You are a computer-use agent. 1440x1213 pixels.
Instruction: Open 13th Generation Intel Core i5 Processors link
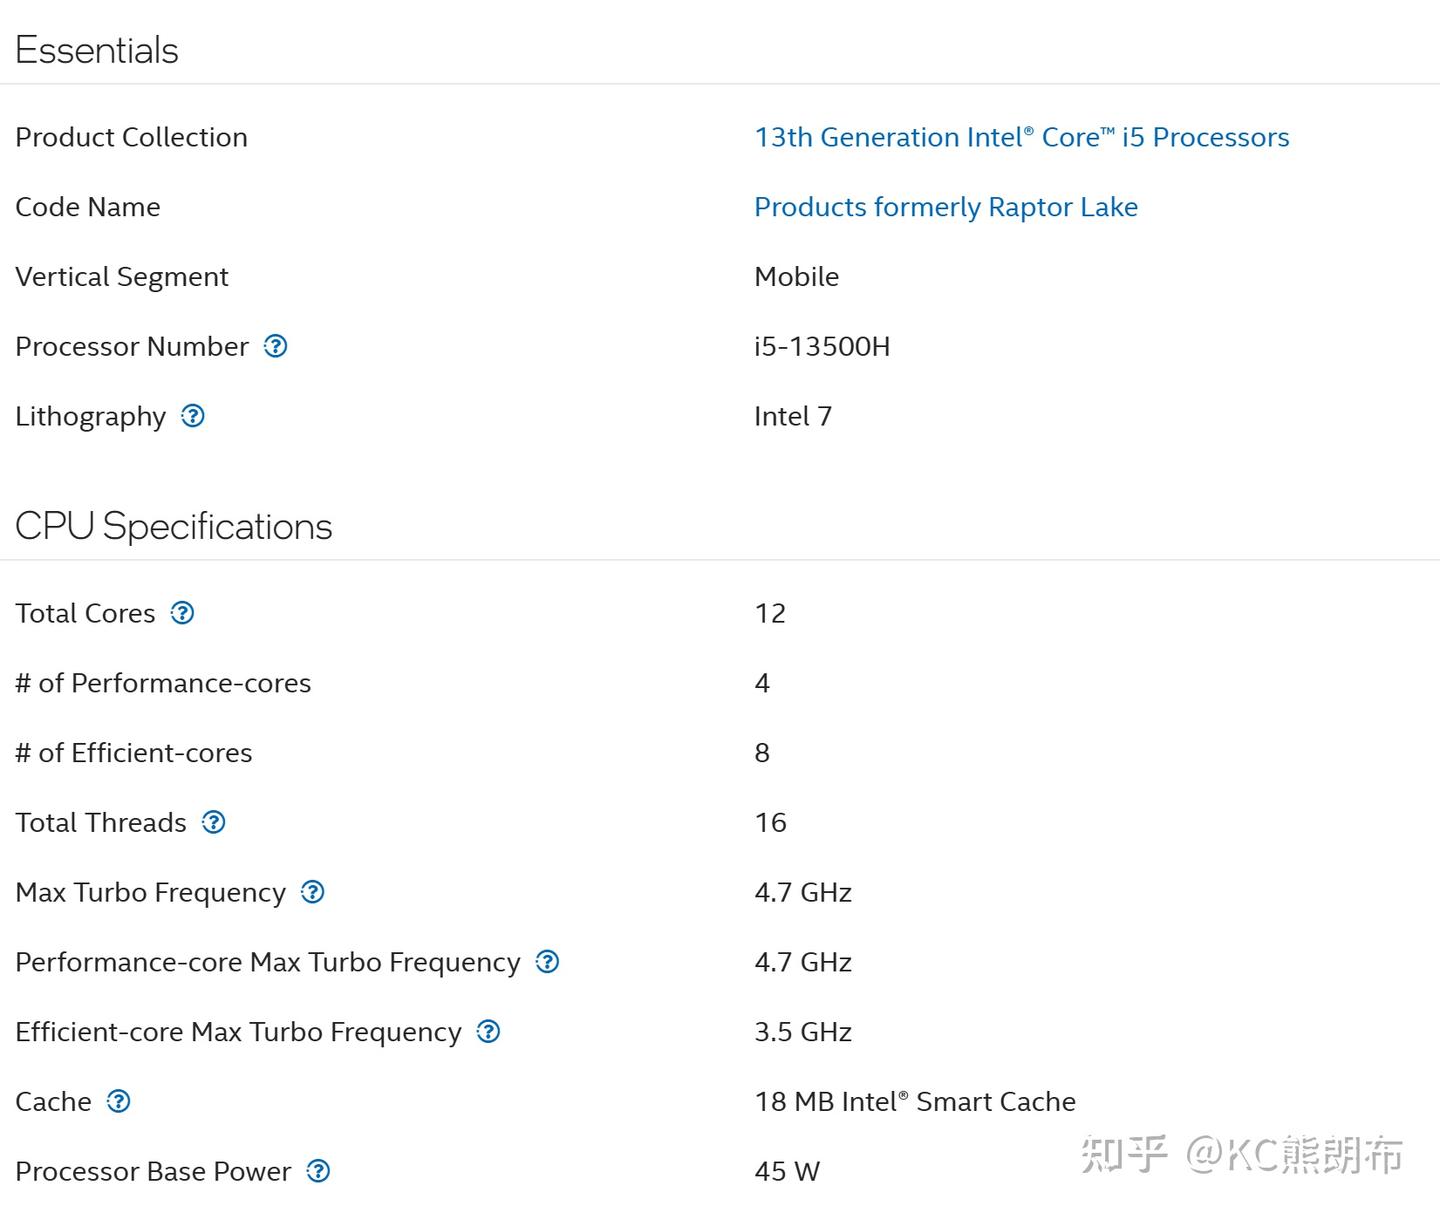click(1022, 137)
